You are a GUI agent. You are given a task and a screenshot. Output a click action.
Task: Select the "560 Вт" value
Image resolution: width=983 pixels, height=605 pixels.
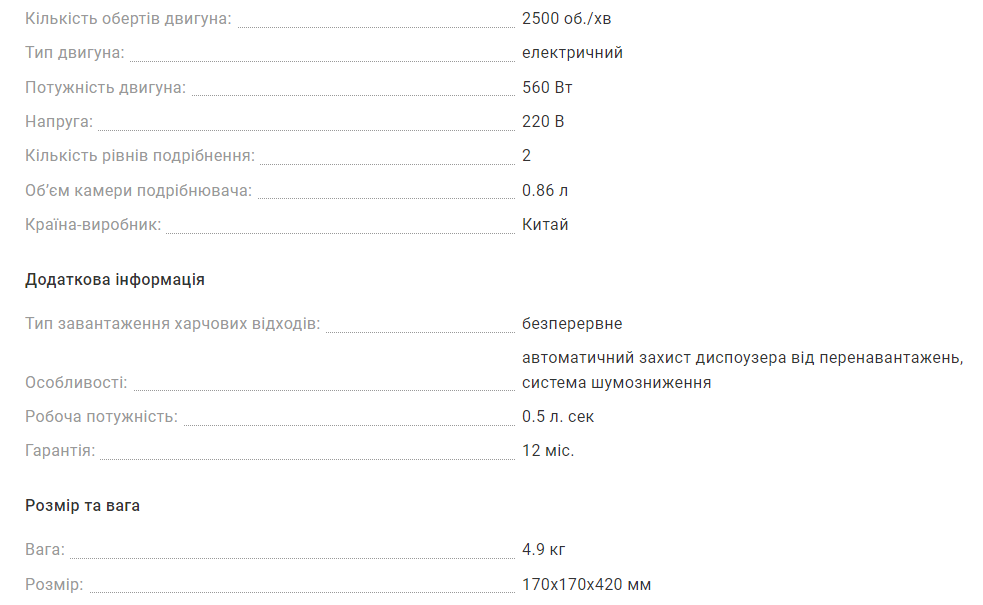(x=547, y=88)
